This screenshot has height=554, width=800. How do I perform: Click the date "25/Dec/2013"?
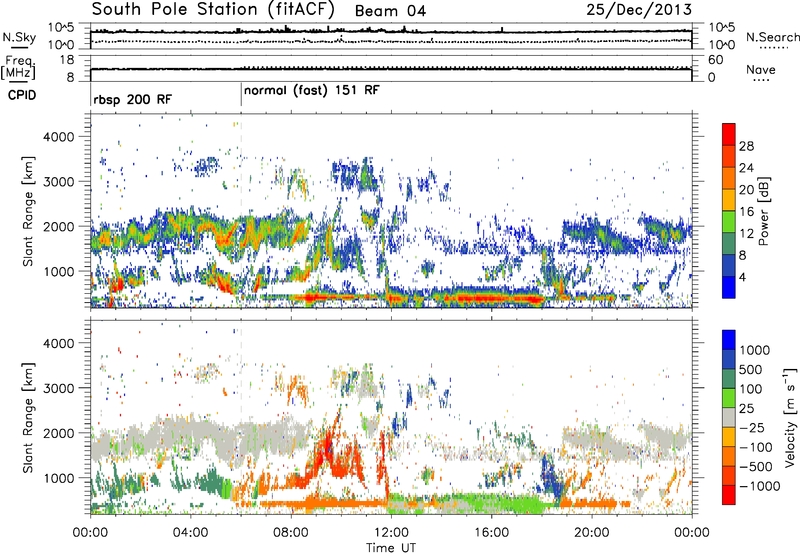[x=639, y=9]
